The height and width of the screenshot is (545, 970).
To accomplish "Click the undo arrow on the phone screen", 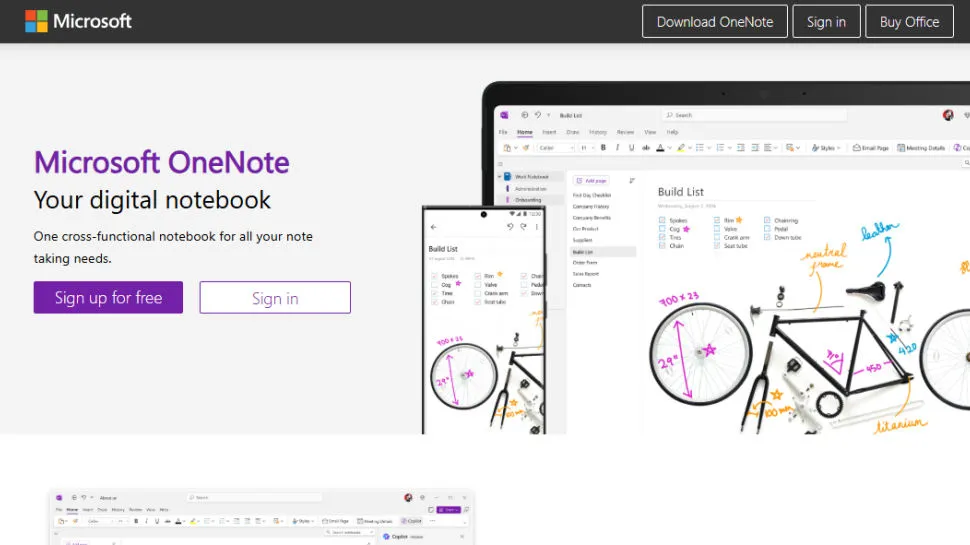I will coord(510,227).
